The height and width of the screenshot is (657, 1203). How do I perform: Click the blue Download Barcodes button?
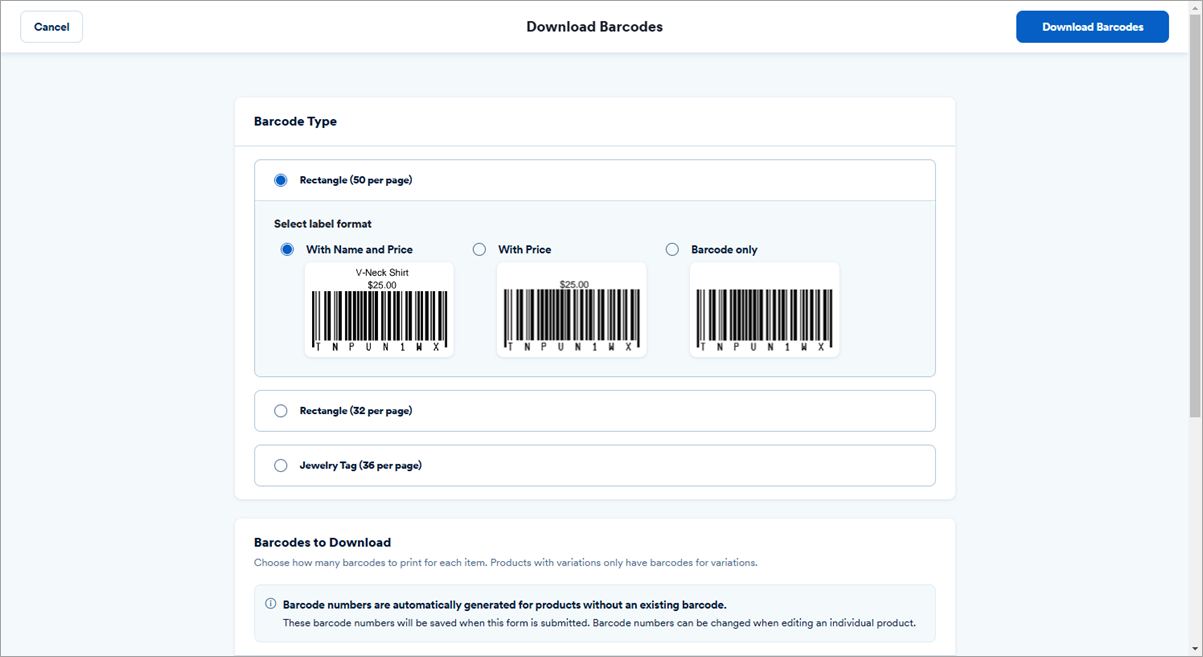click(x=1092, y=26)
